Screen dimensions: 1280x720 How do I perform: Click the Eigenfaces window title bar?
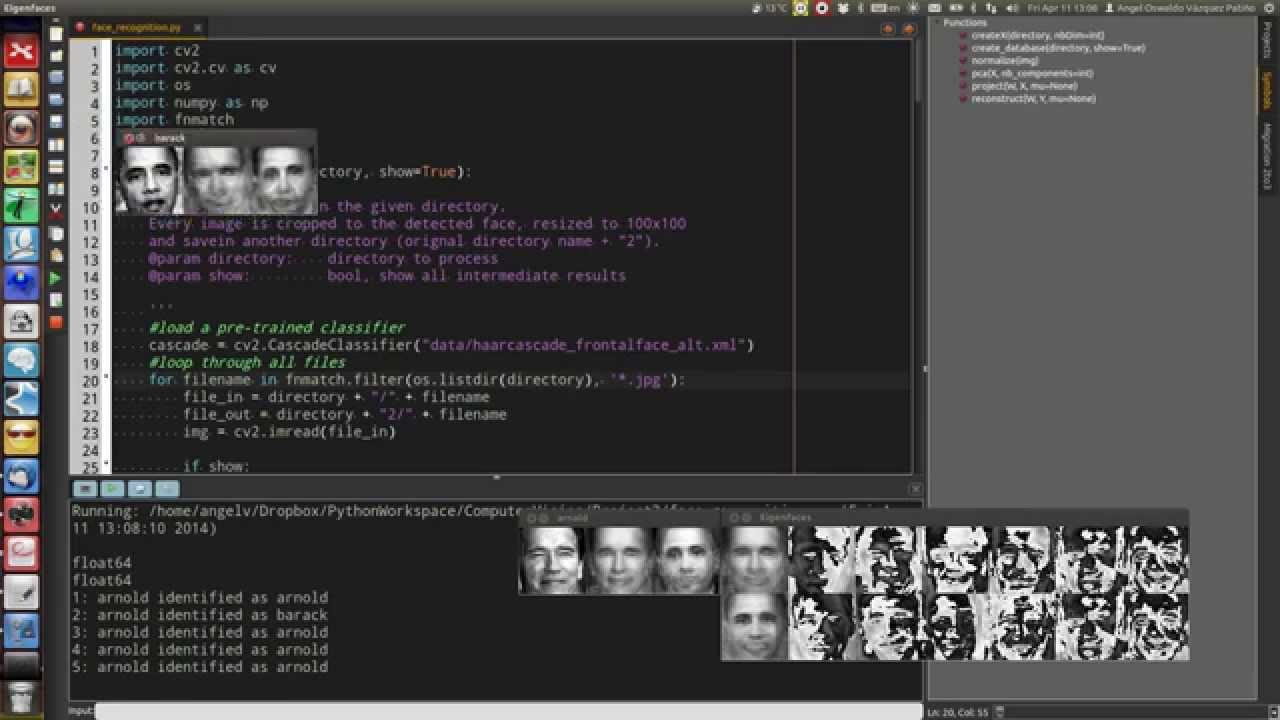click(x=955, y=517)
